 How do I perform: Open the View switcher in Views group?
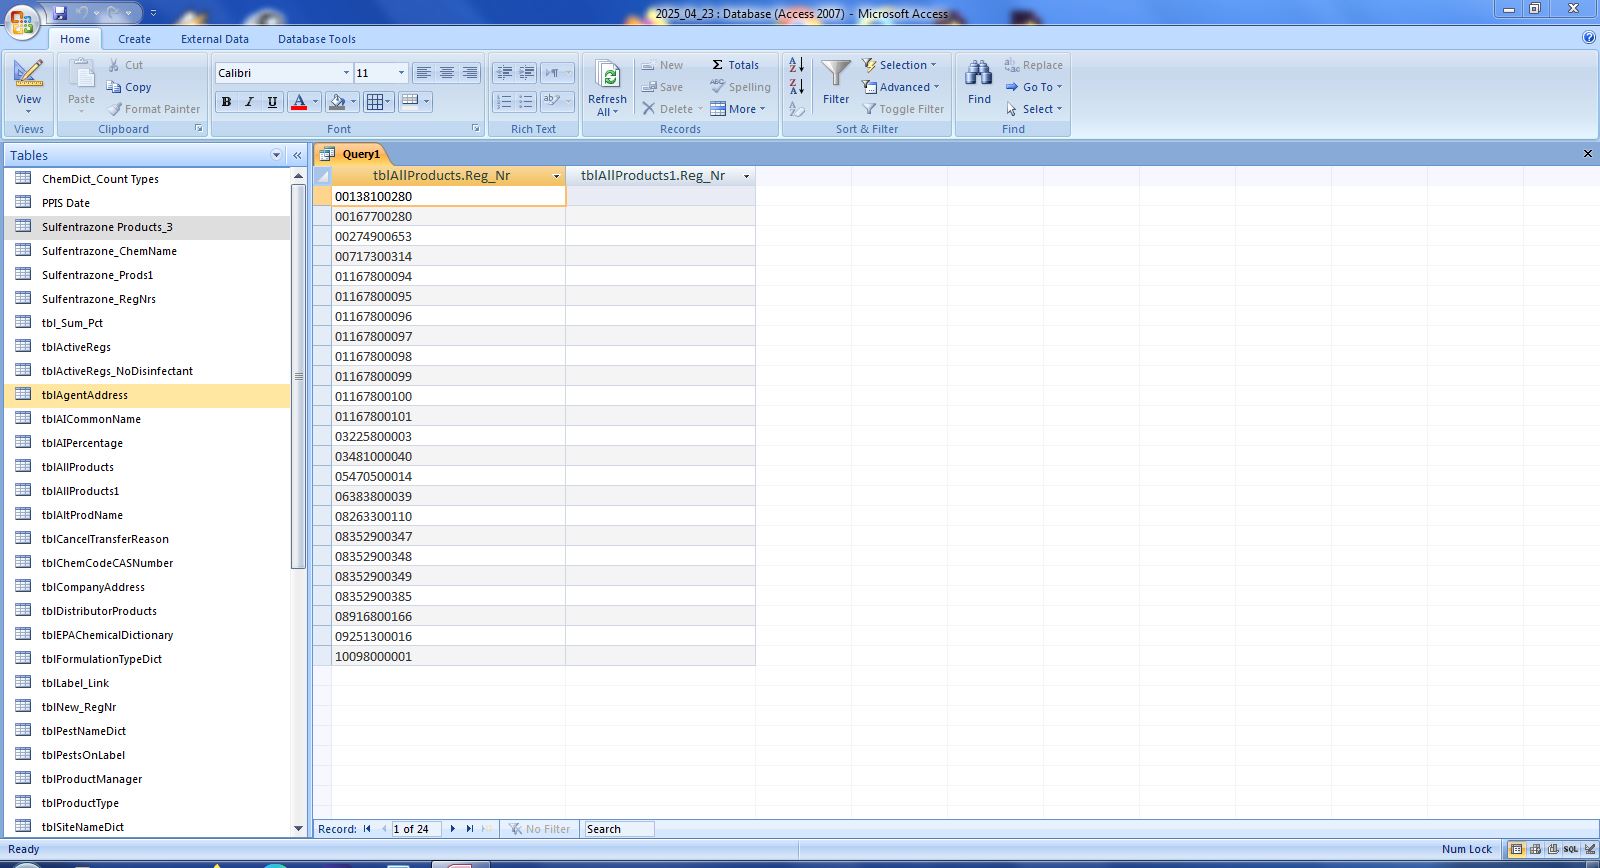tap(28, 87)
